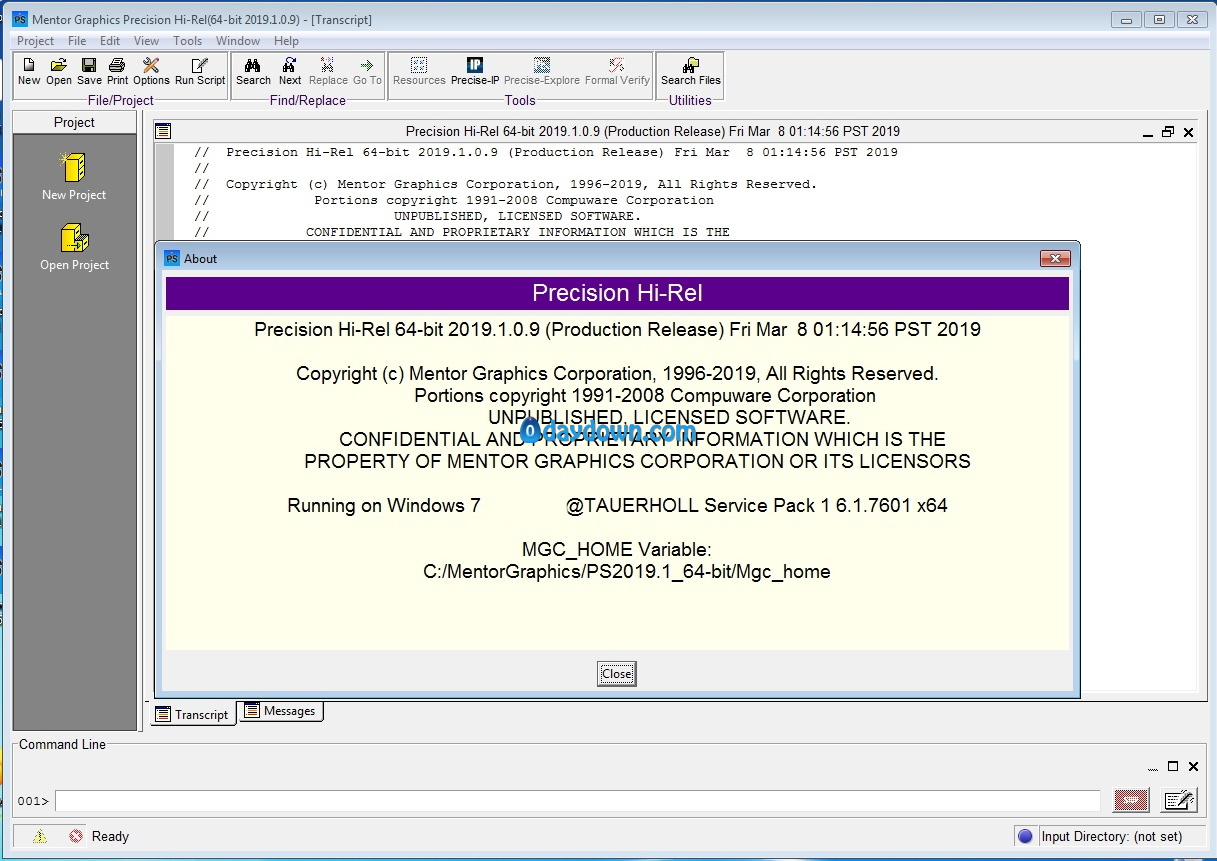Click the Project panel header
Viewport: 1217px width, 861px height.
pyautogui.click(x=75, y=122)
